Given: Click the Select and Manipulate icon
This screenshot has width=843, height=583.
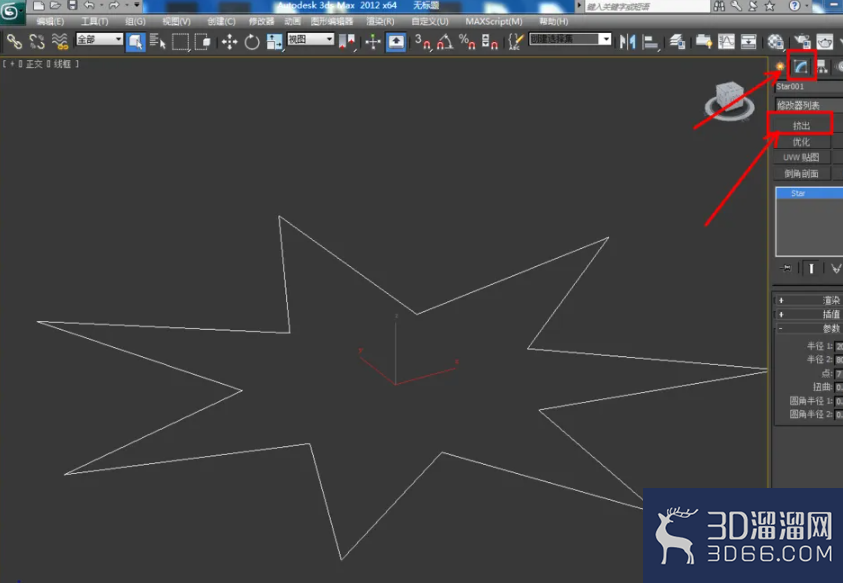Looking at the screenshot, I should point(373,41).
